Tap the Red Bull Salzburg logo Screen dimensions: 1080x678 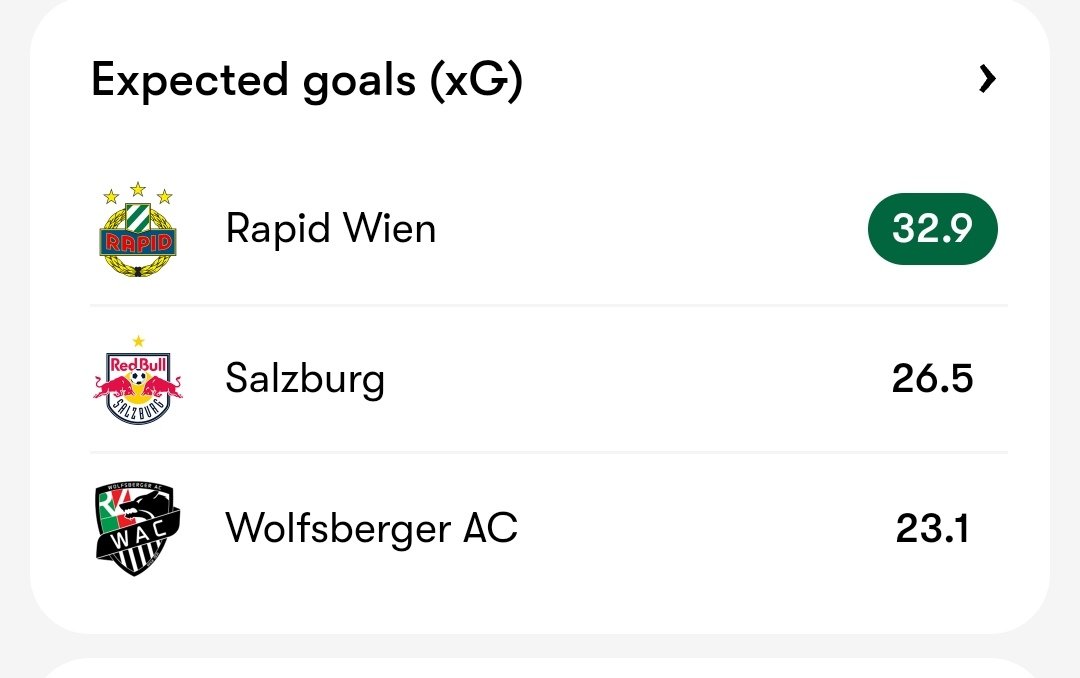tap(138, 380)
